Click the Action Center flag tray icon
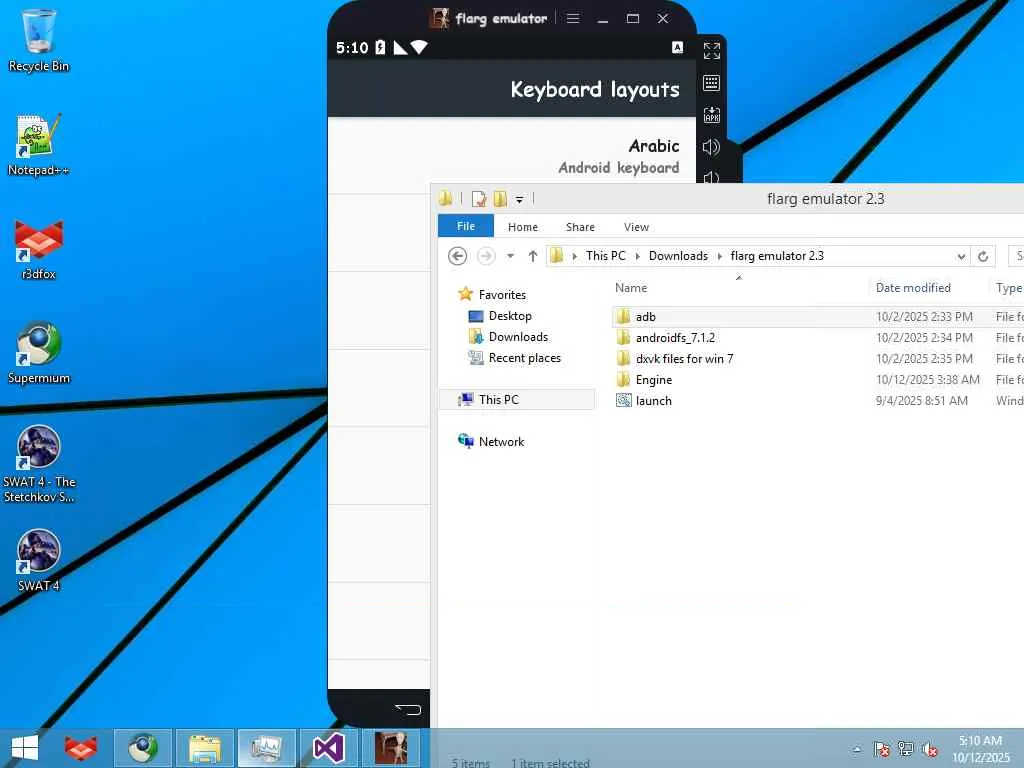This screenshot has height=768, width=1024. click(881, 749)
